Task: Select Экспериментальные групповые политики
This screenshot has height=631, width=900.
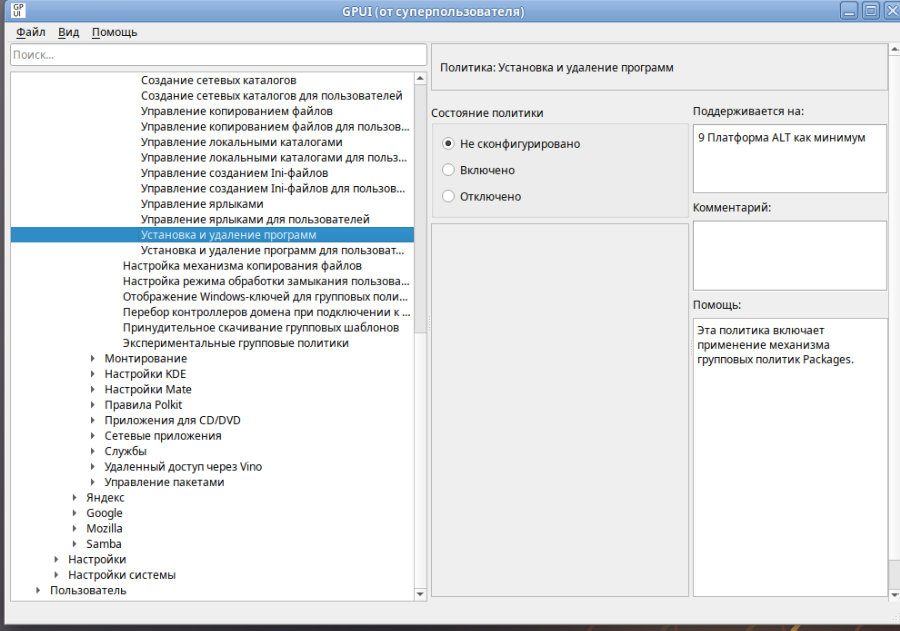Action: [235, 343]
